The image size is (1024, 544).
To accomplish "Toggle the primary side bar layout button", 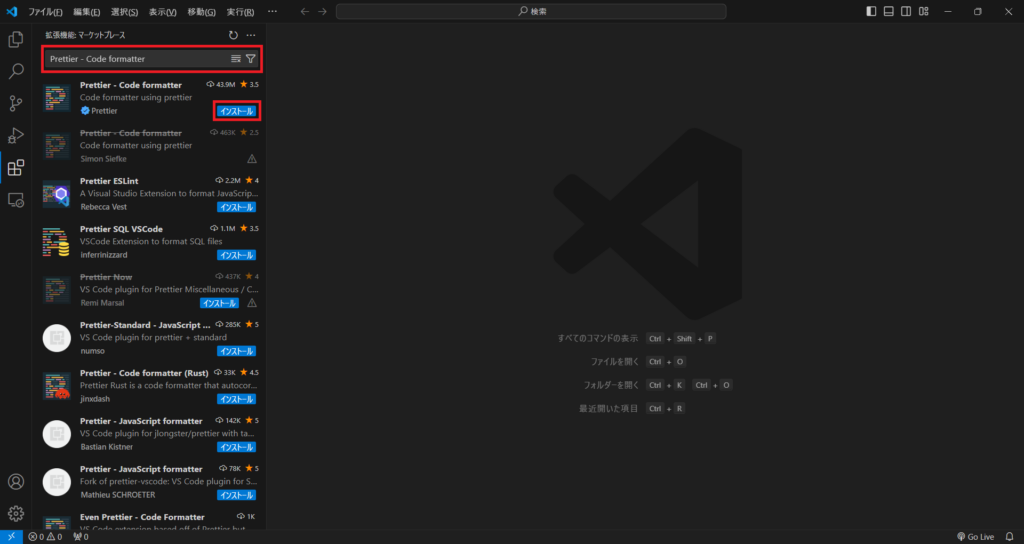I will (871, 11).
